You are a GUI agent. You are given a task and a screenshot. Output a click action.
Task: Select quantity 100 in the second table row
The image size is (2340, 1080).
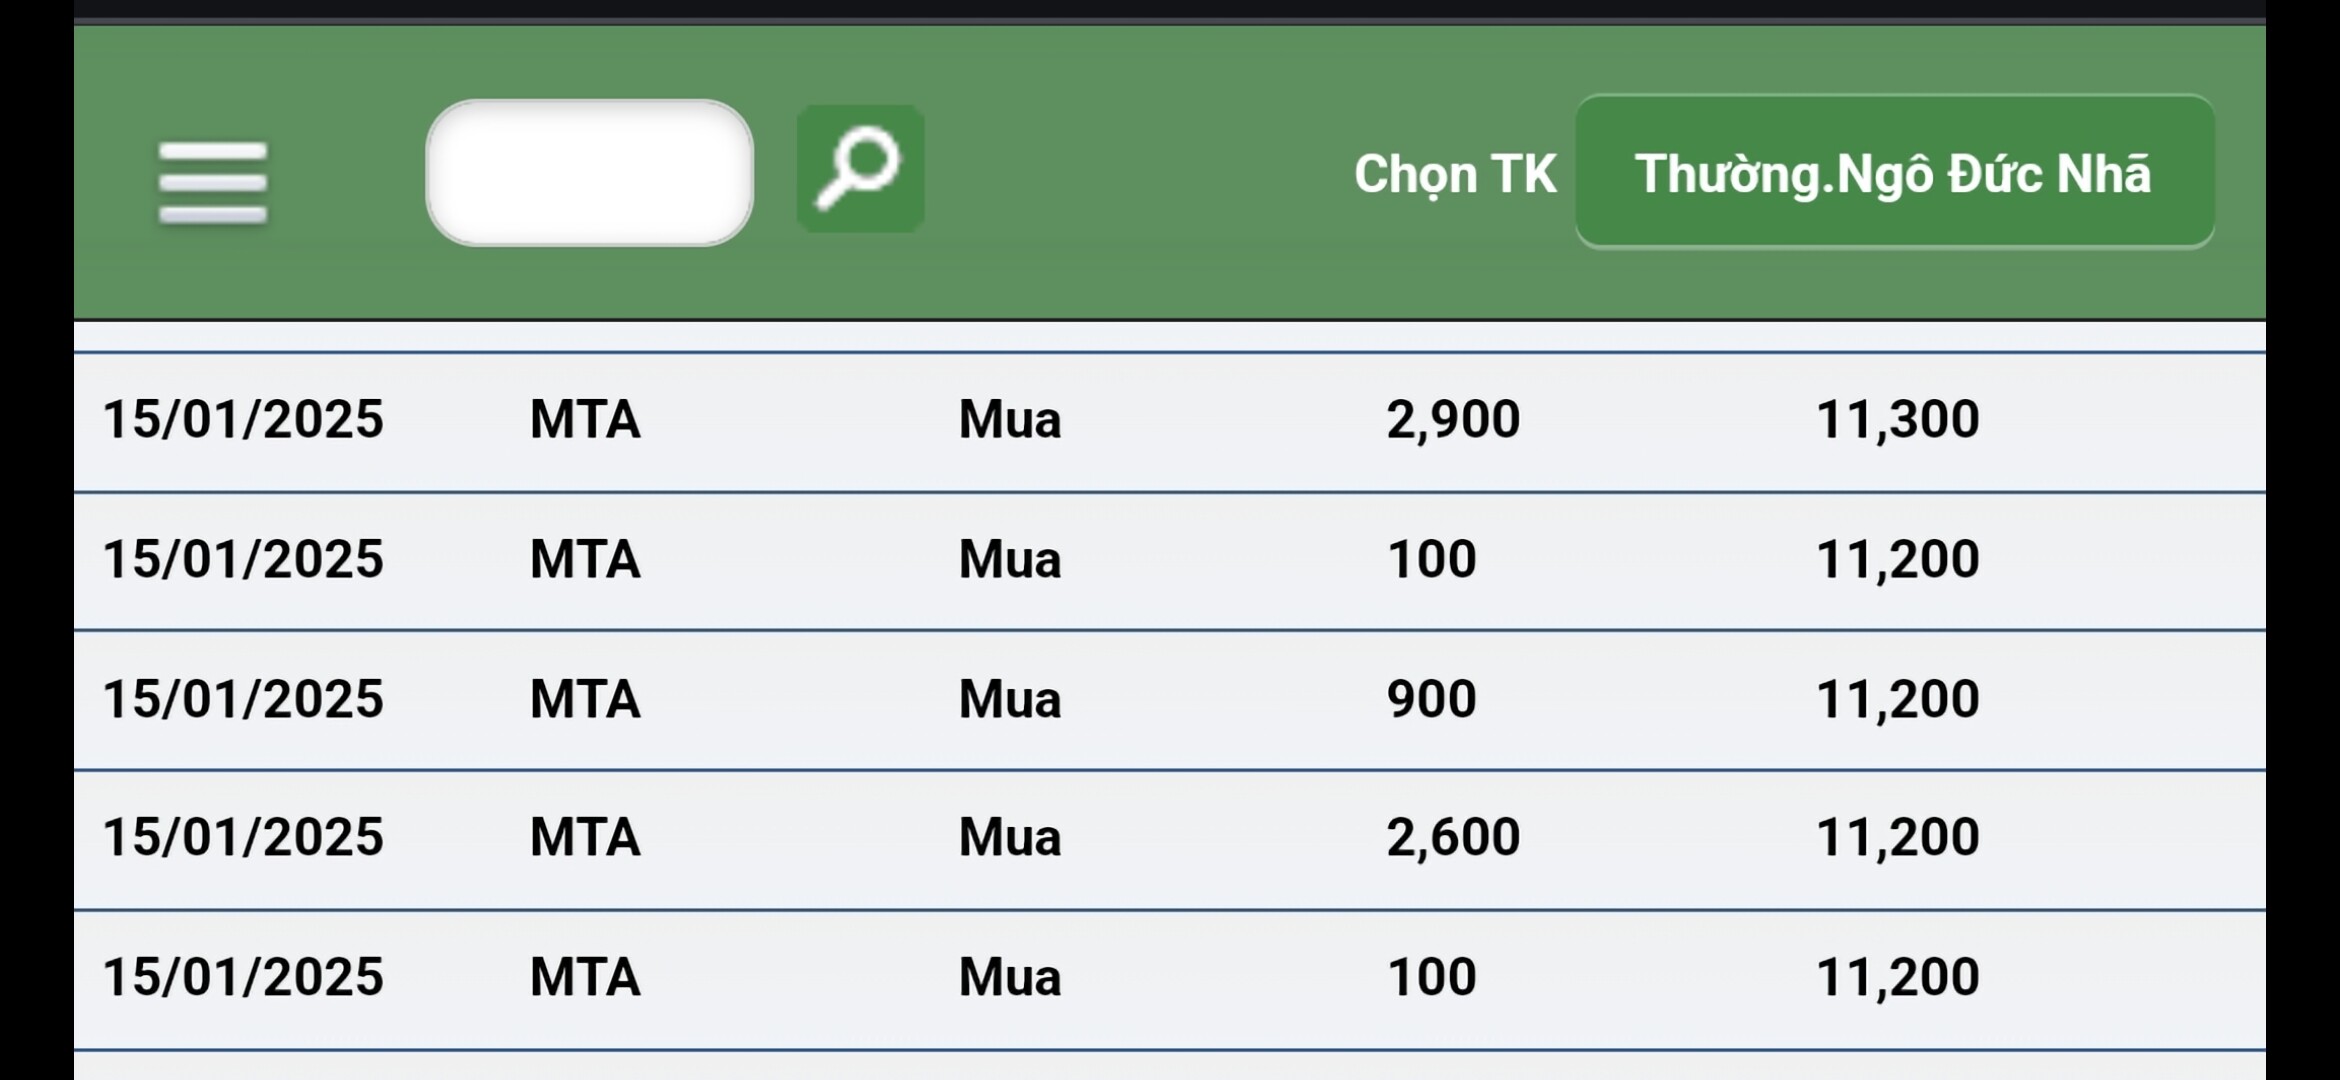coord(1431,559)
